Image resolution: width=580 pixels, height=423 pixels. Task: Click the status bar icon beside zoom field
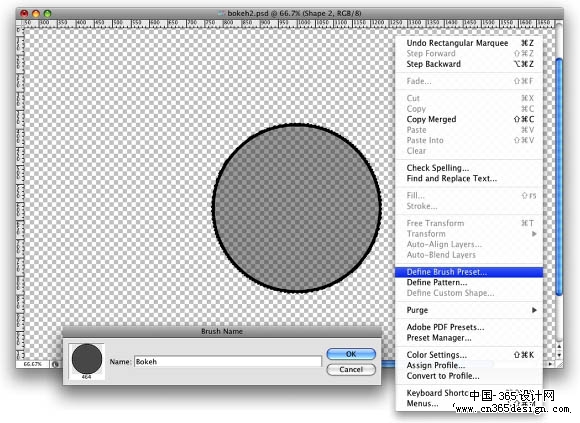coord(55,364)
